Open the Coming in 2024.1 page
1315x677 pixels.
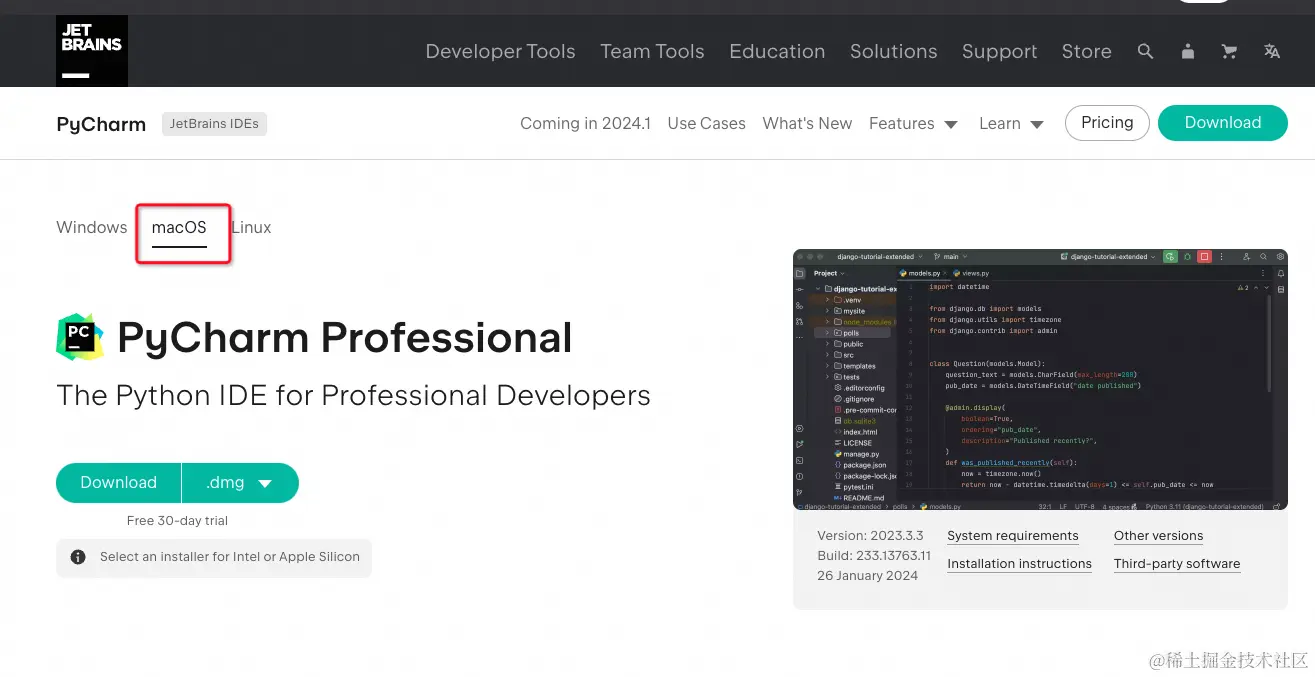point(585,123)
